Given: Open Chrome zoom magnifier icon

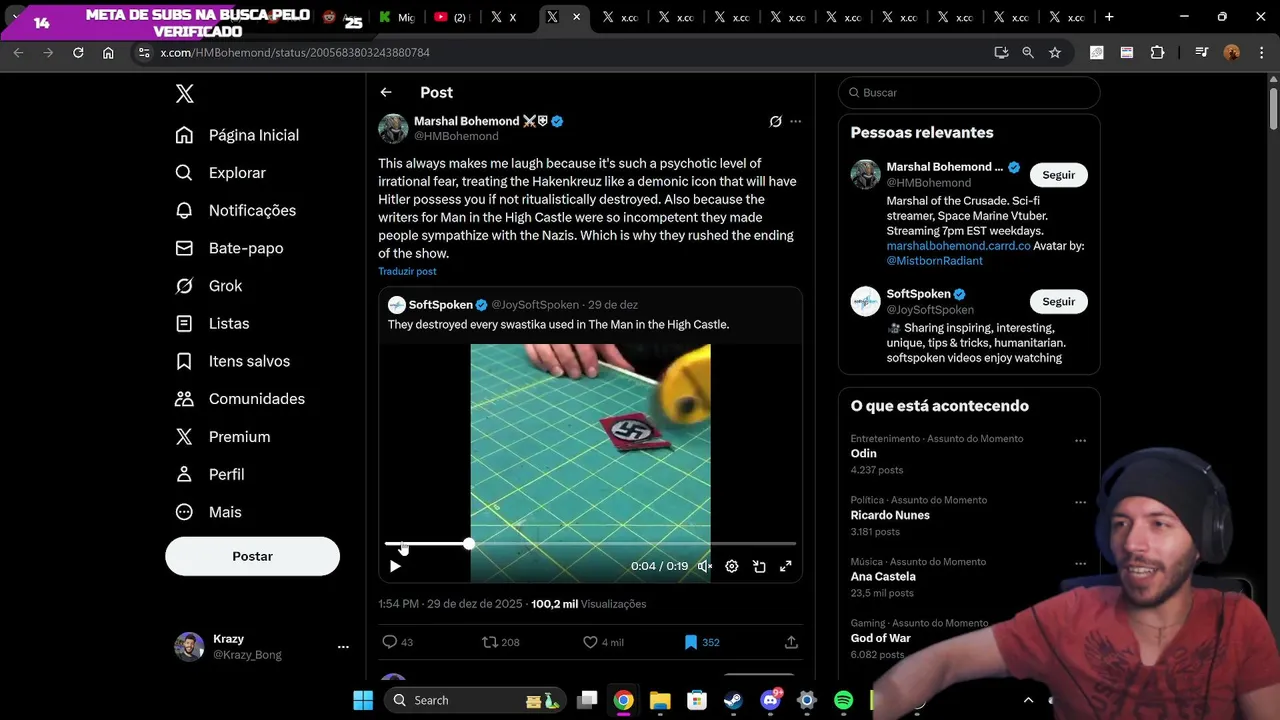Looking at the screenshot, I should [x=1028, y=53].
